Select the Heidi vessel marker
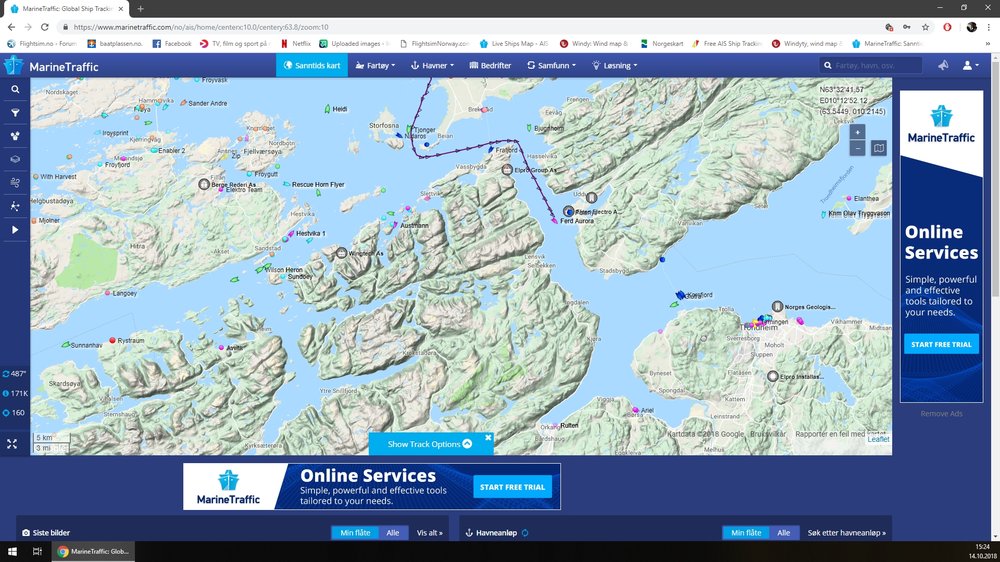Image resolution: width=1000 pixels, height=562 pixels. point(327,109)
